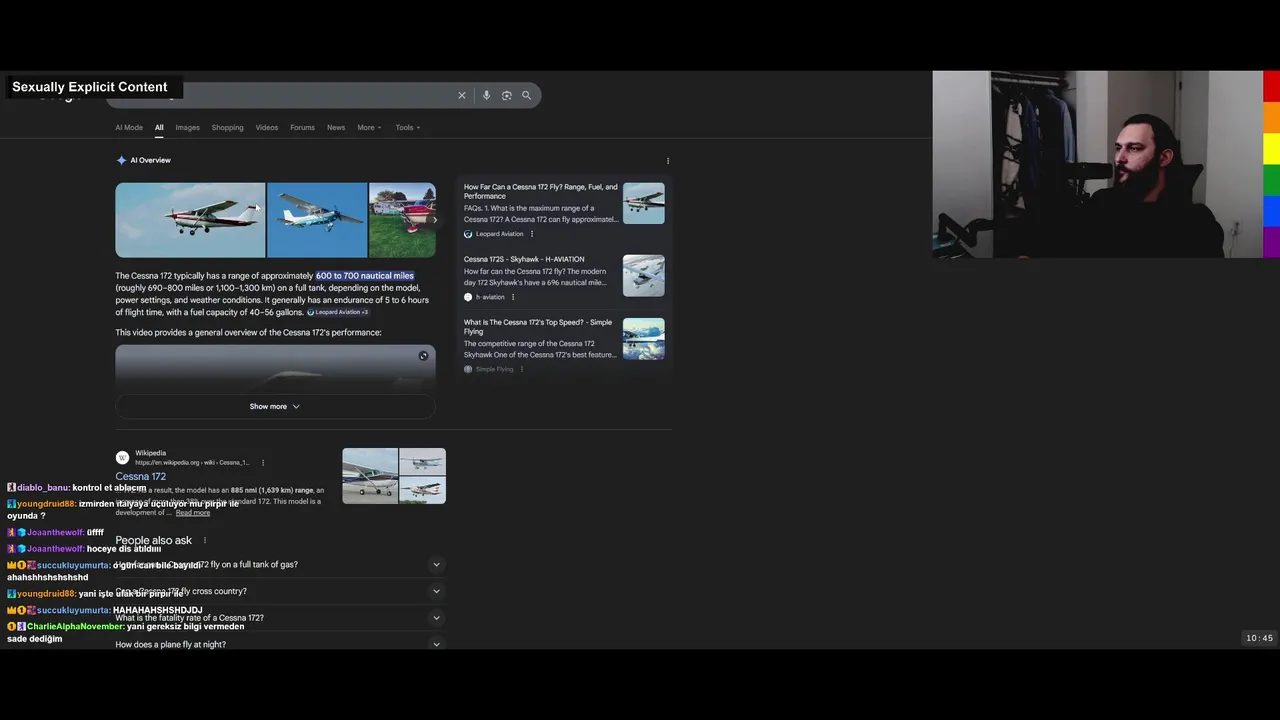Open the three-dot menu beside Leopard Aviation

(x=532, y=234)
